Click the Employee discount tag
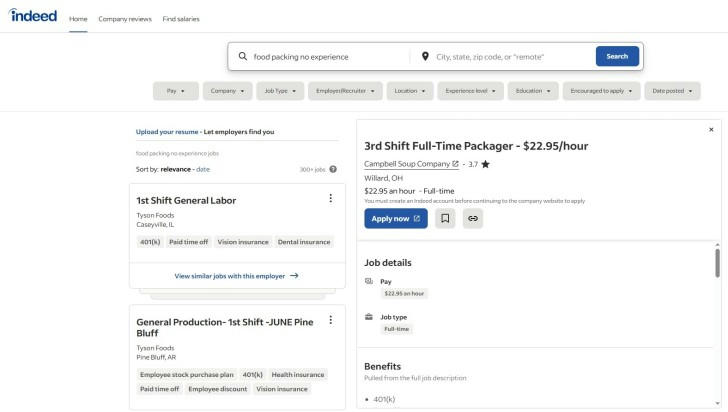728x412 pixels. pos(217,389)
